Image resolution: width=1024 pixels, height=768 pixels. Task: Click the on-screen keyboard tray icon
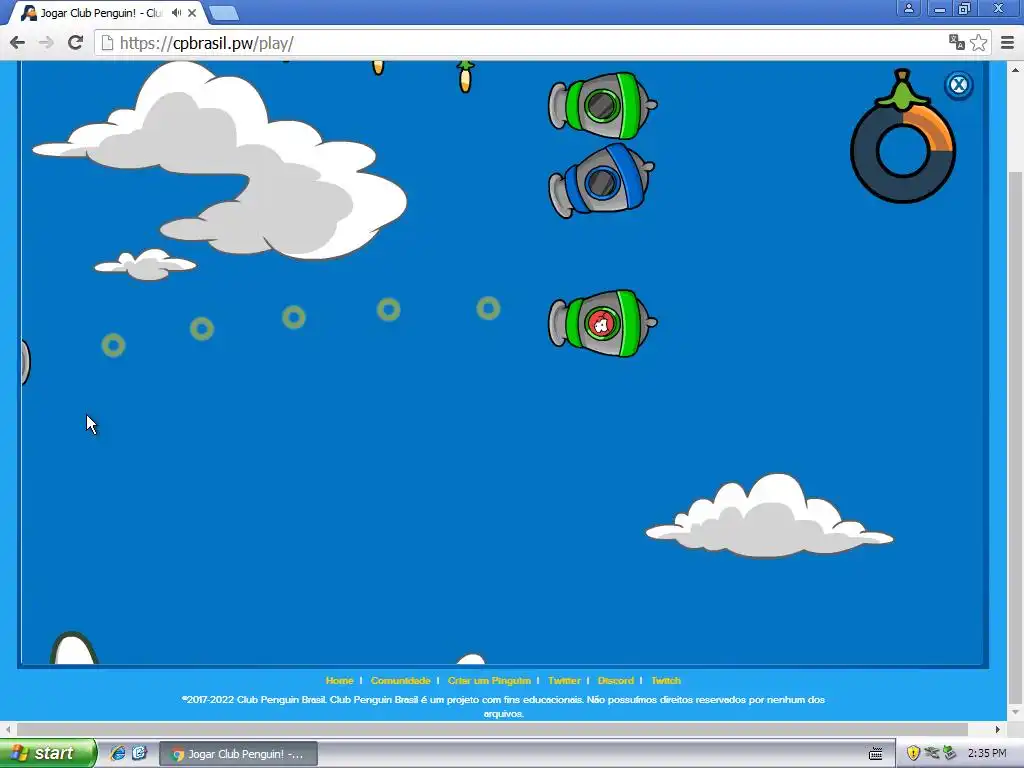(876, 754)
